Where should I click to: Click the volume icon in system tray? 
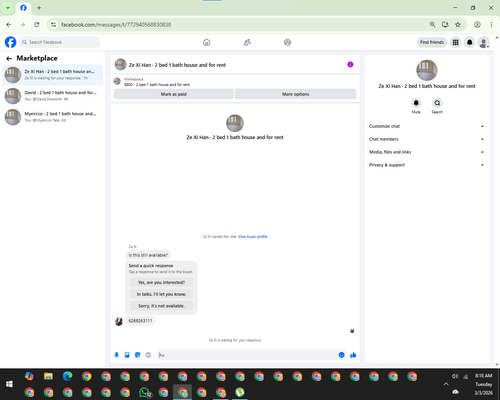[454, 376]
